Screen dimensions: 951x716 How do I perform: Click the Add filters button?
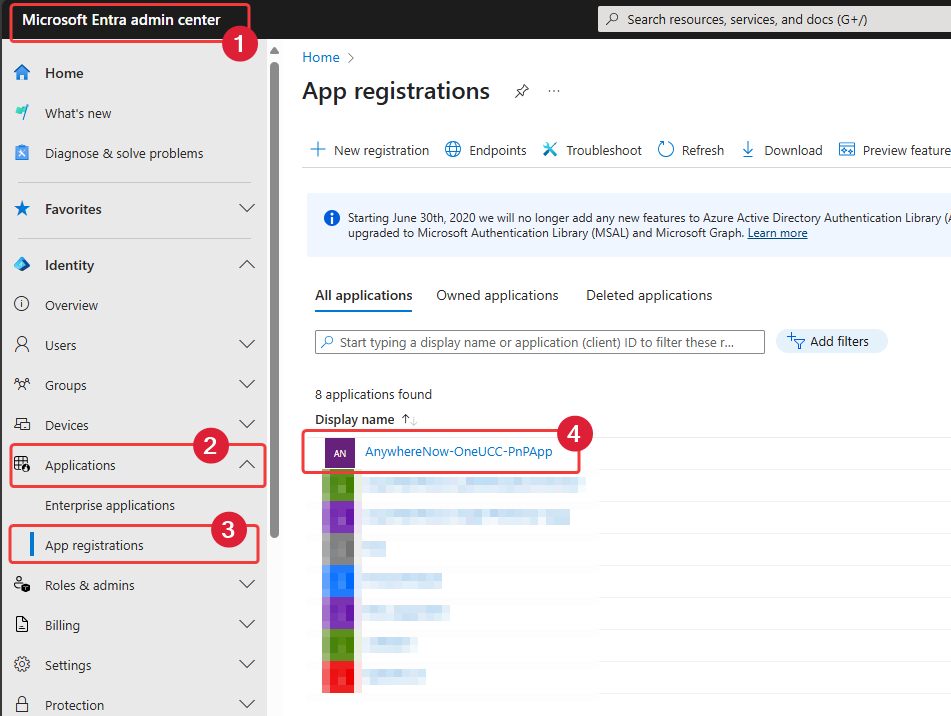click(832, 341)
